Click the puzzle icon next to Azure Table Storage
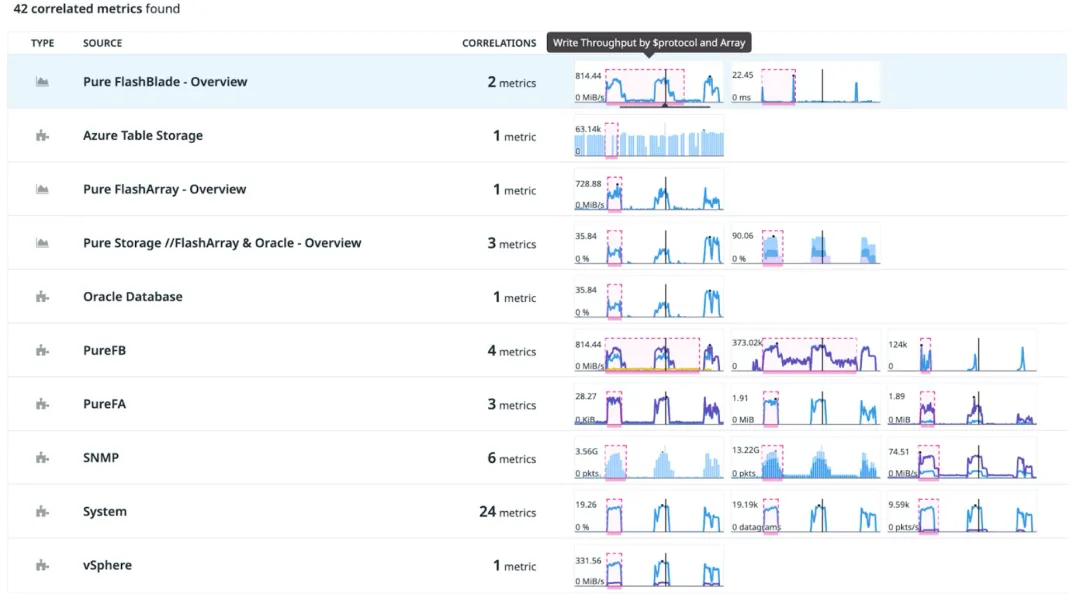Screen dimensions: 1080x605 42,136
